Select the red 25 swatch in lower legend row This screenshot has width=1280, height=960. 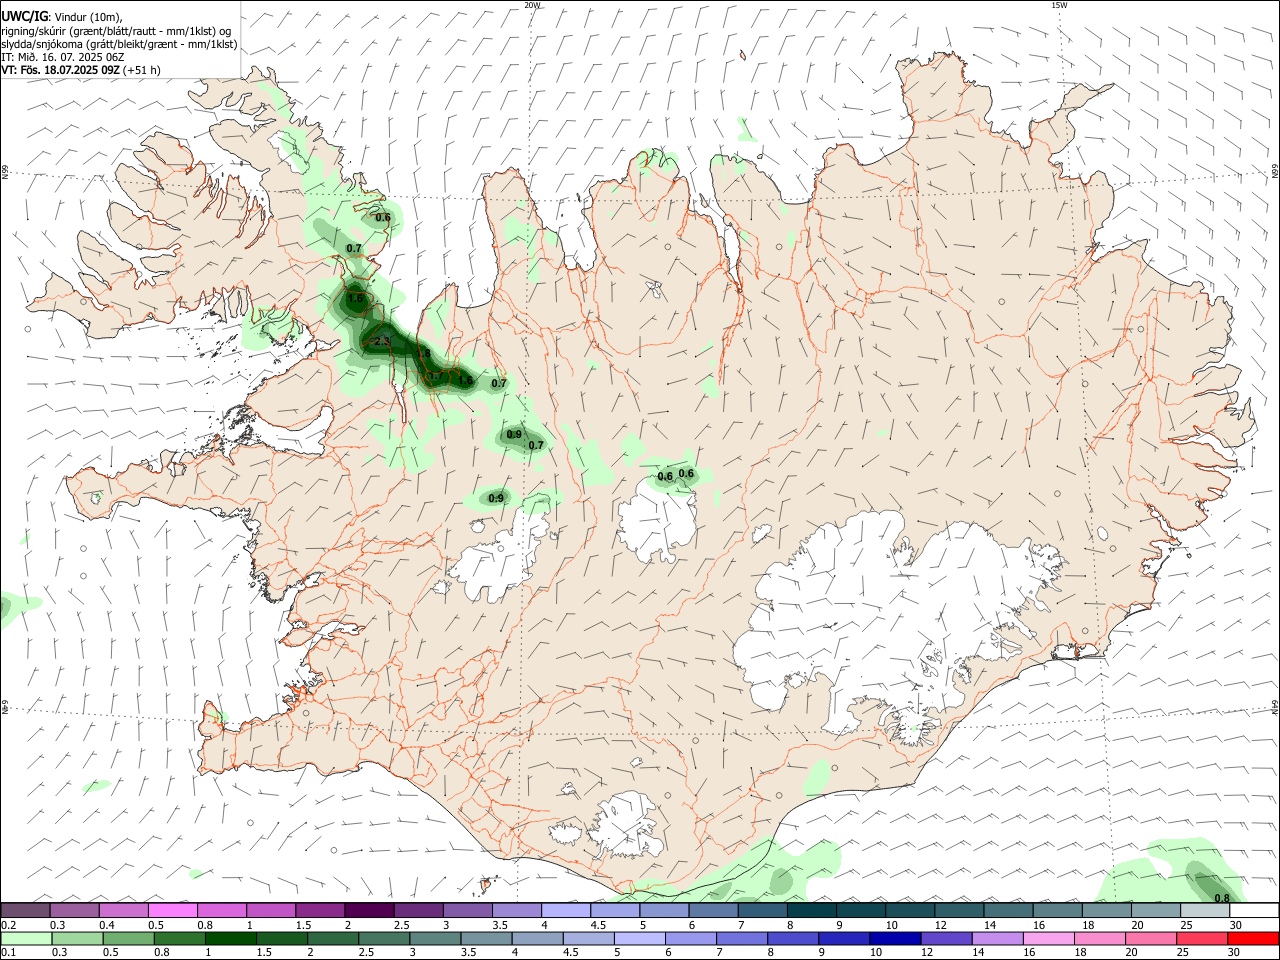coord(1204,938)
